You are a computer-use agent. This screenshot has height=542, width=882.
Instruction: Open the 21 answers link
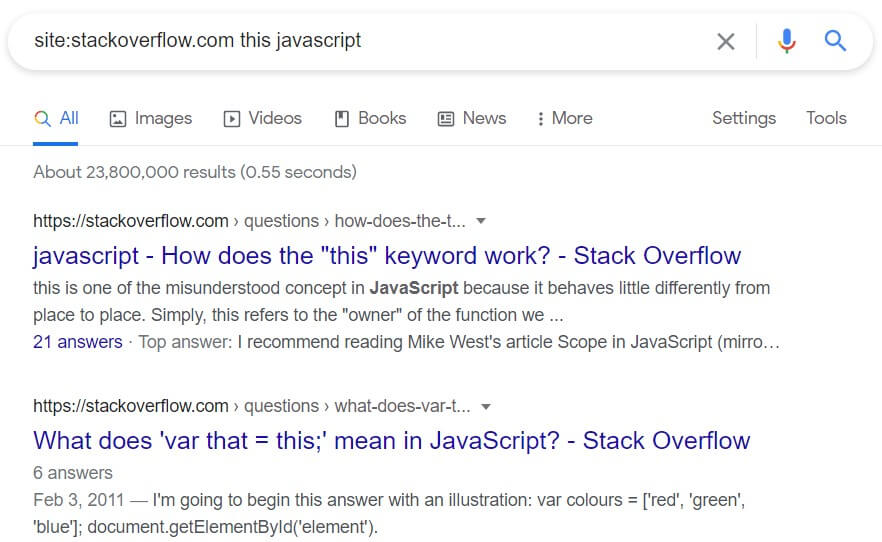pos(78,342)
